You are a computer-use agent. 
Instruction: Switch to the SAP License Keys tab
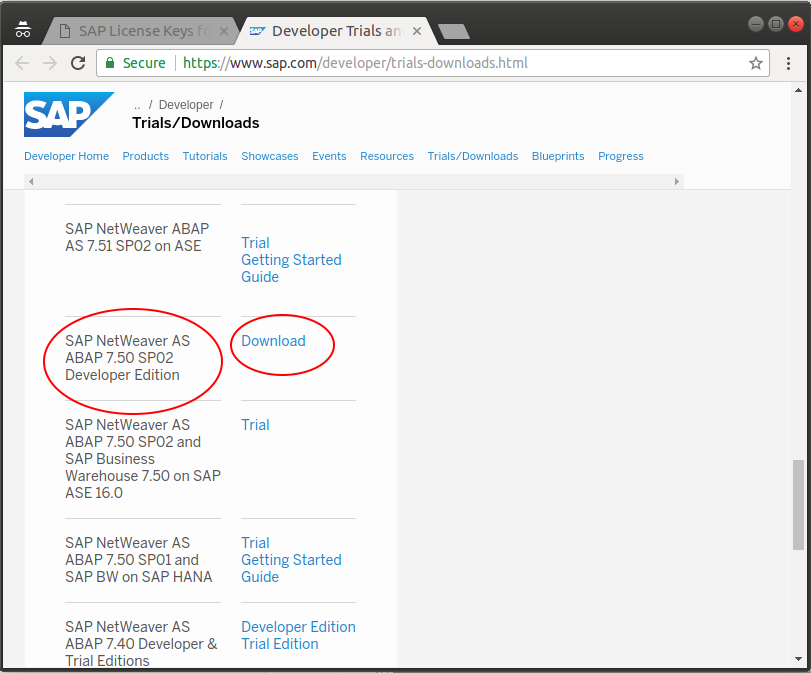click(x=141, y=31)
